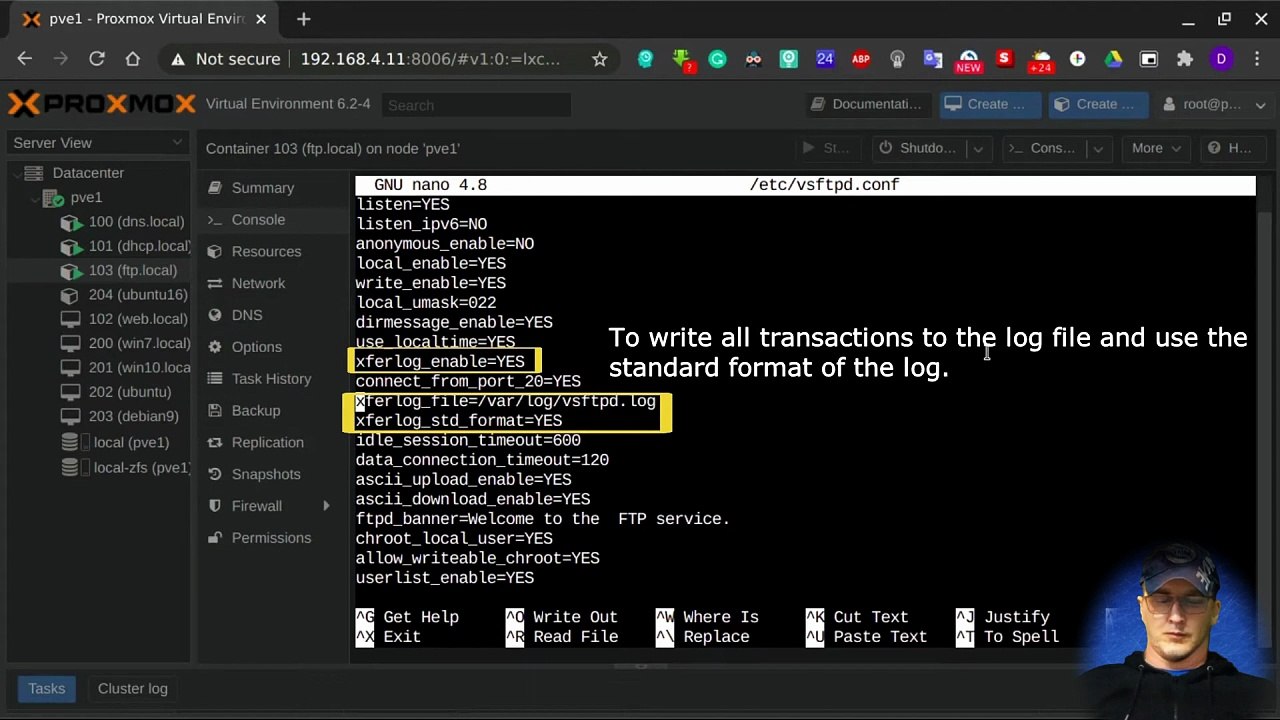This screenshot has width=1280, height=720.
Task: Open the More dropdown menu
Action: [x=1156, y=148]
